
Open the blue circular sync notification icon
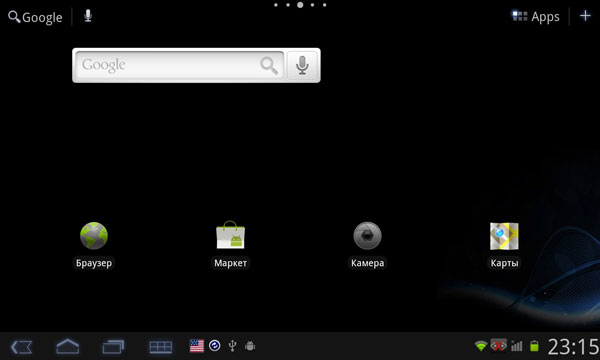(x=215, y=346)
